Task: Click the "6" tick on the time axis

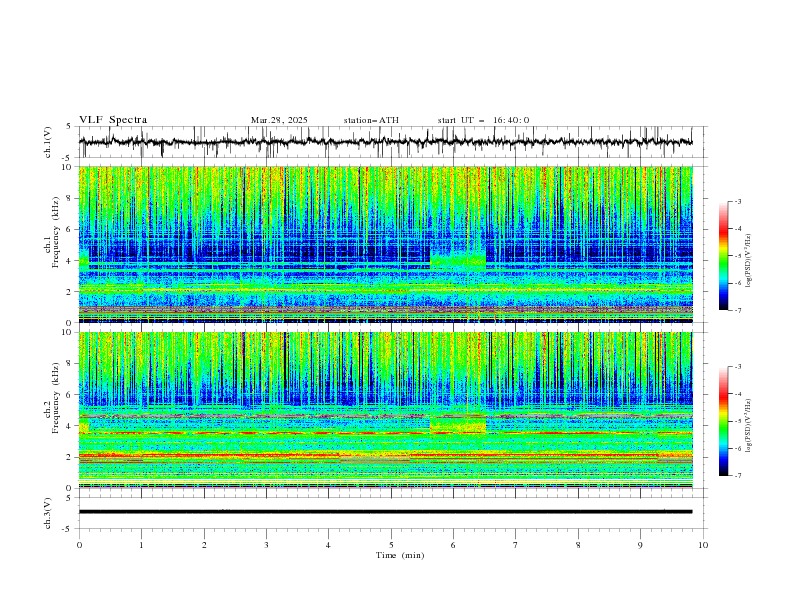Action: 453,545
